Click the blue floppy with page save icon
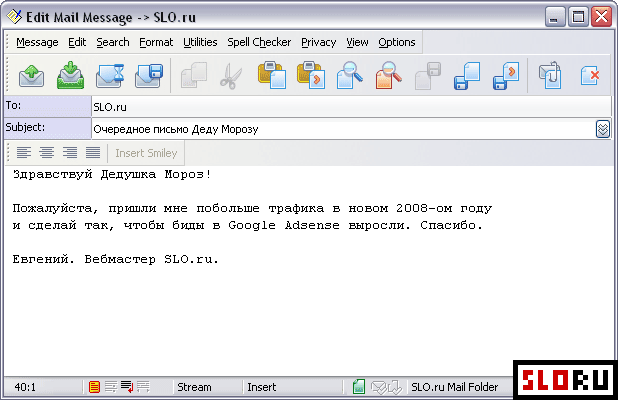 467,76
